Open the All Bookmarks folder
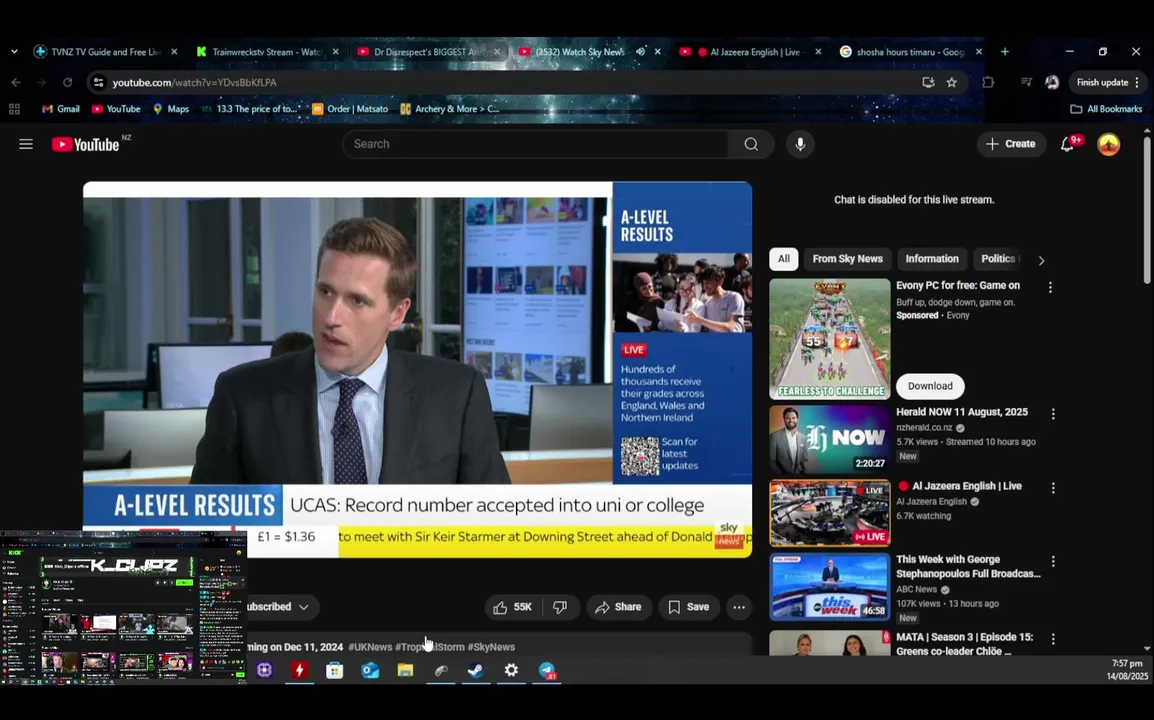This screenshot has height=720, width=1154. [1106, 109]
